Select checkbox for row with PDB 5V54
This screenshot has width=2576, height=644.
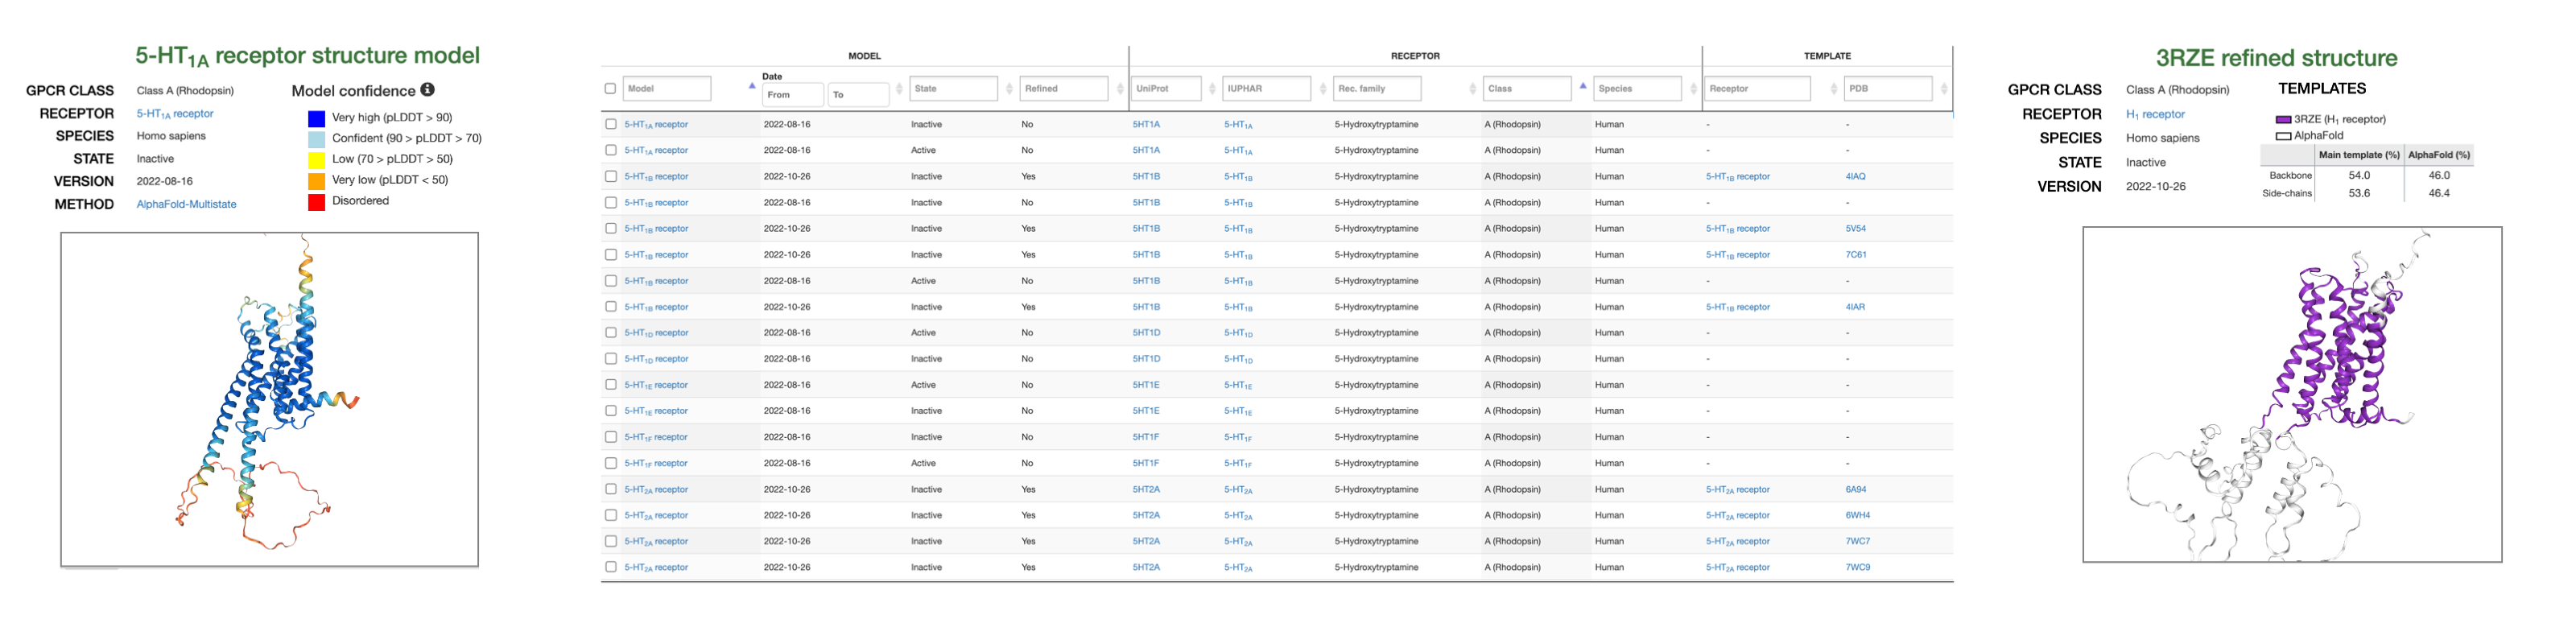pos(610,229)
